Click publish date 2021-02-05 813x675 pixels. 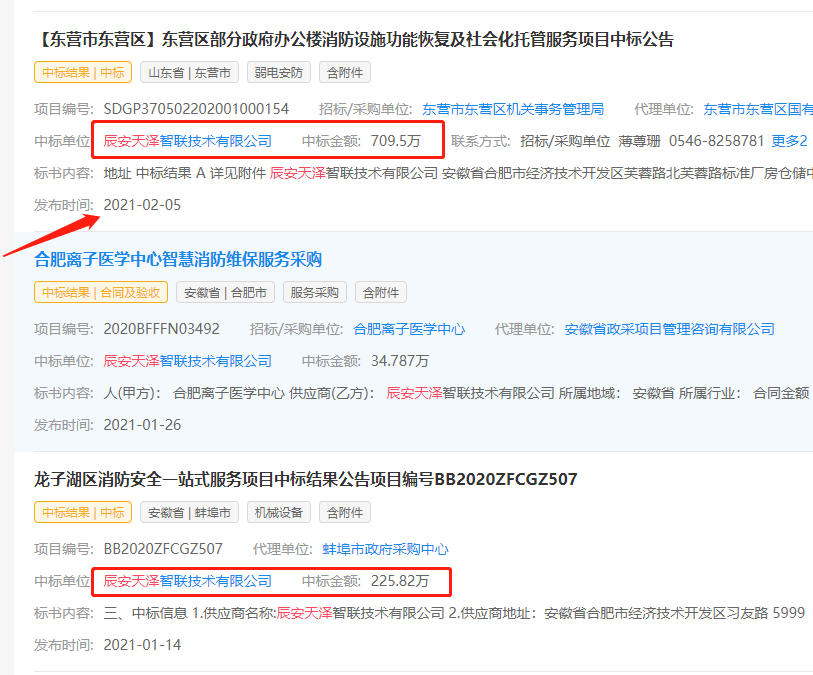tap(142, 205)
